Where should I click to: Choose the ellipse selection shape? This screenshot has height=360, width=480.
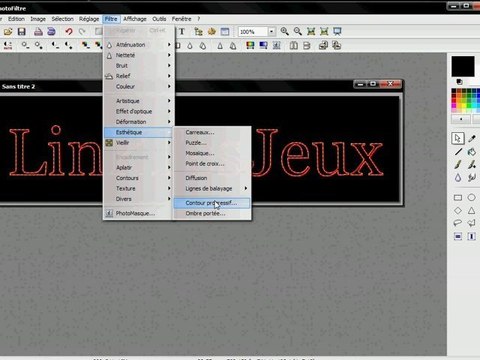(x=471, y=197)
